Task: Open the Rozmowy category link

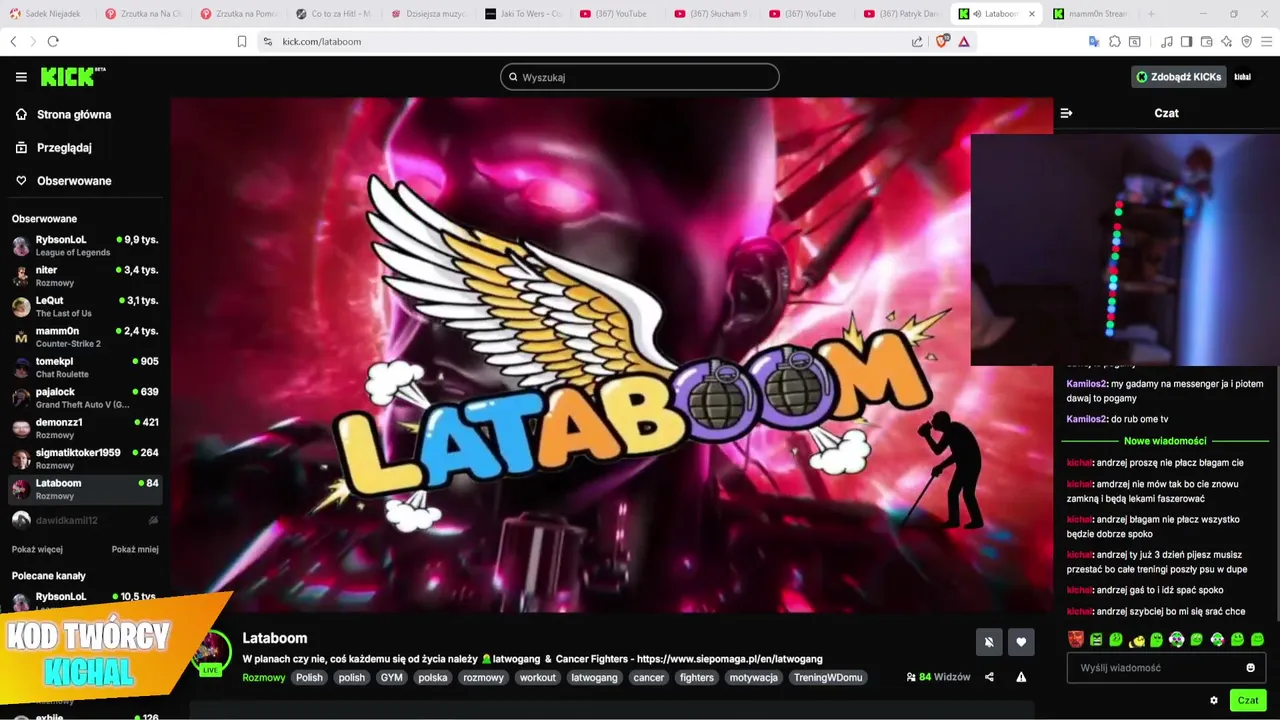Action: click(x=264, y=677)
